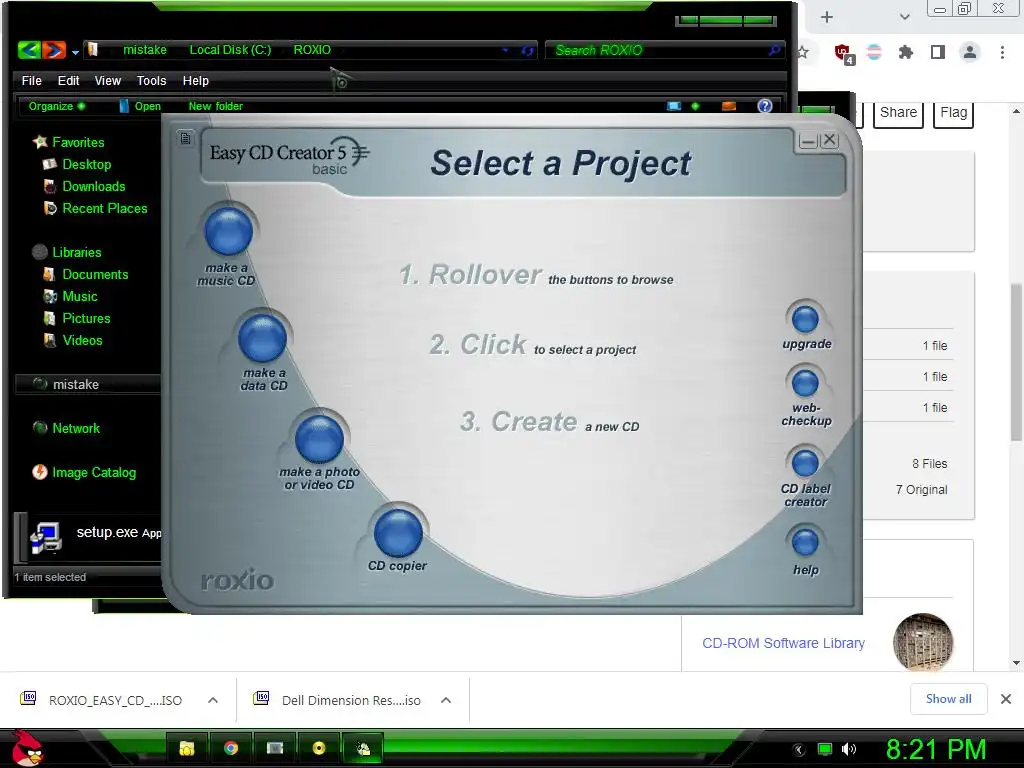Launch the web-checkup button

pos(805,383)
